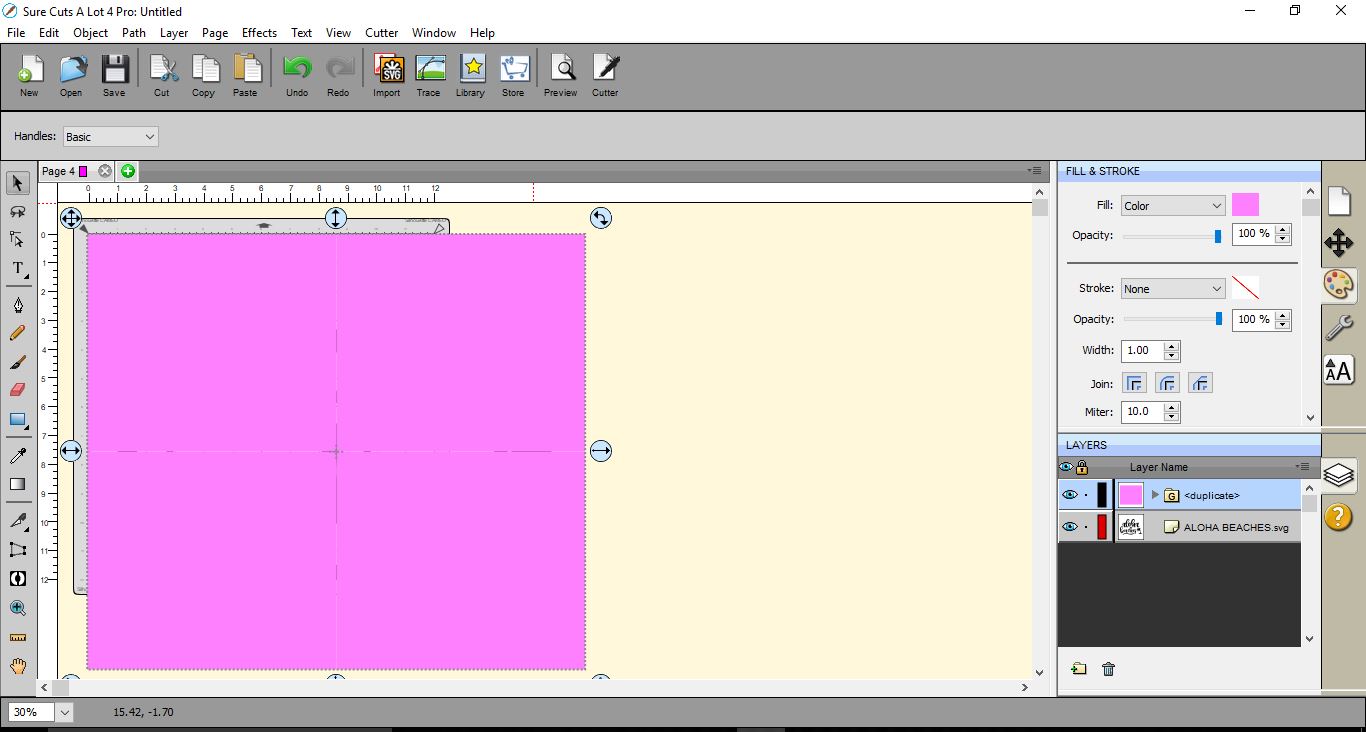Close Page 4 with the x button
This screenshot has height=732, width=1366.
coord(105,171)
